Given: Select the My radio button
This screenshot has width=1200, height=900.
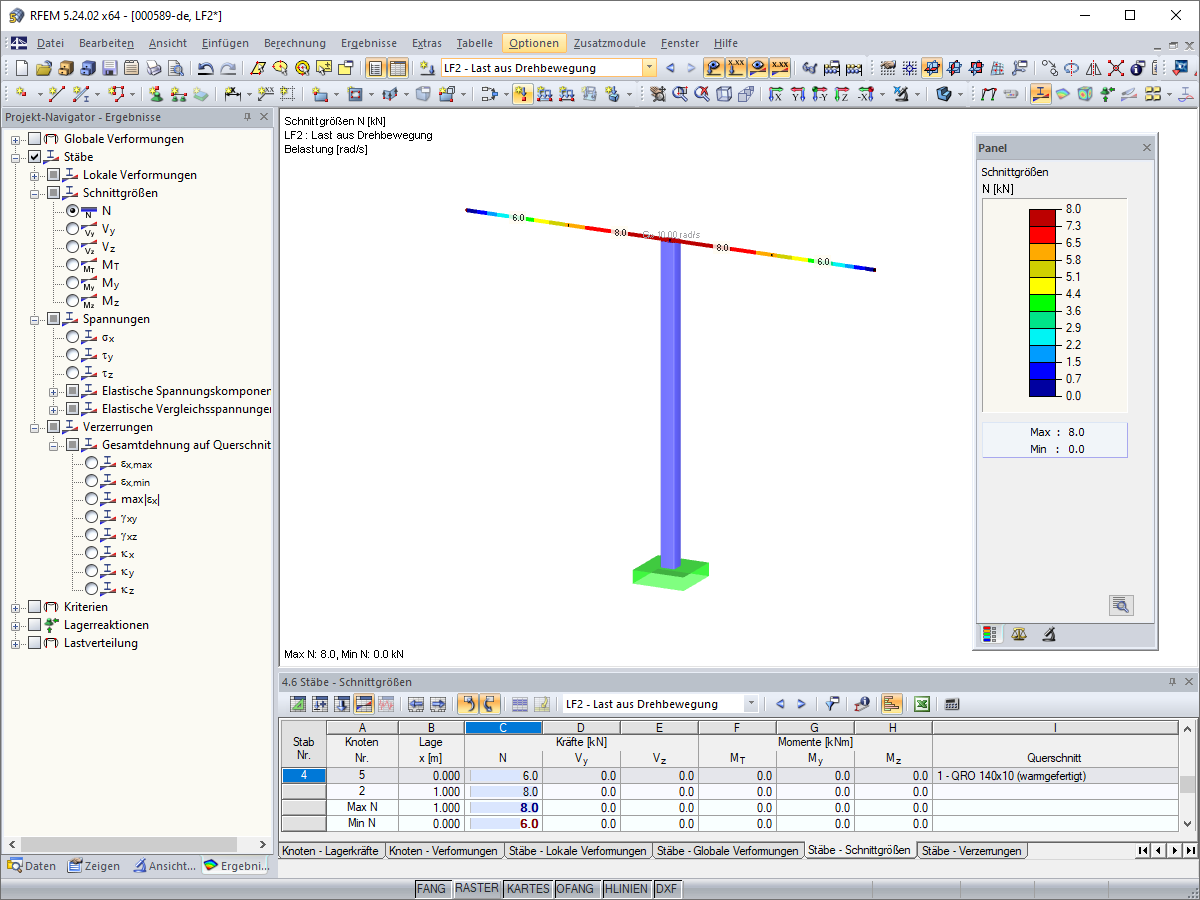Looking at the screenshot, I should tap(73, 283).
